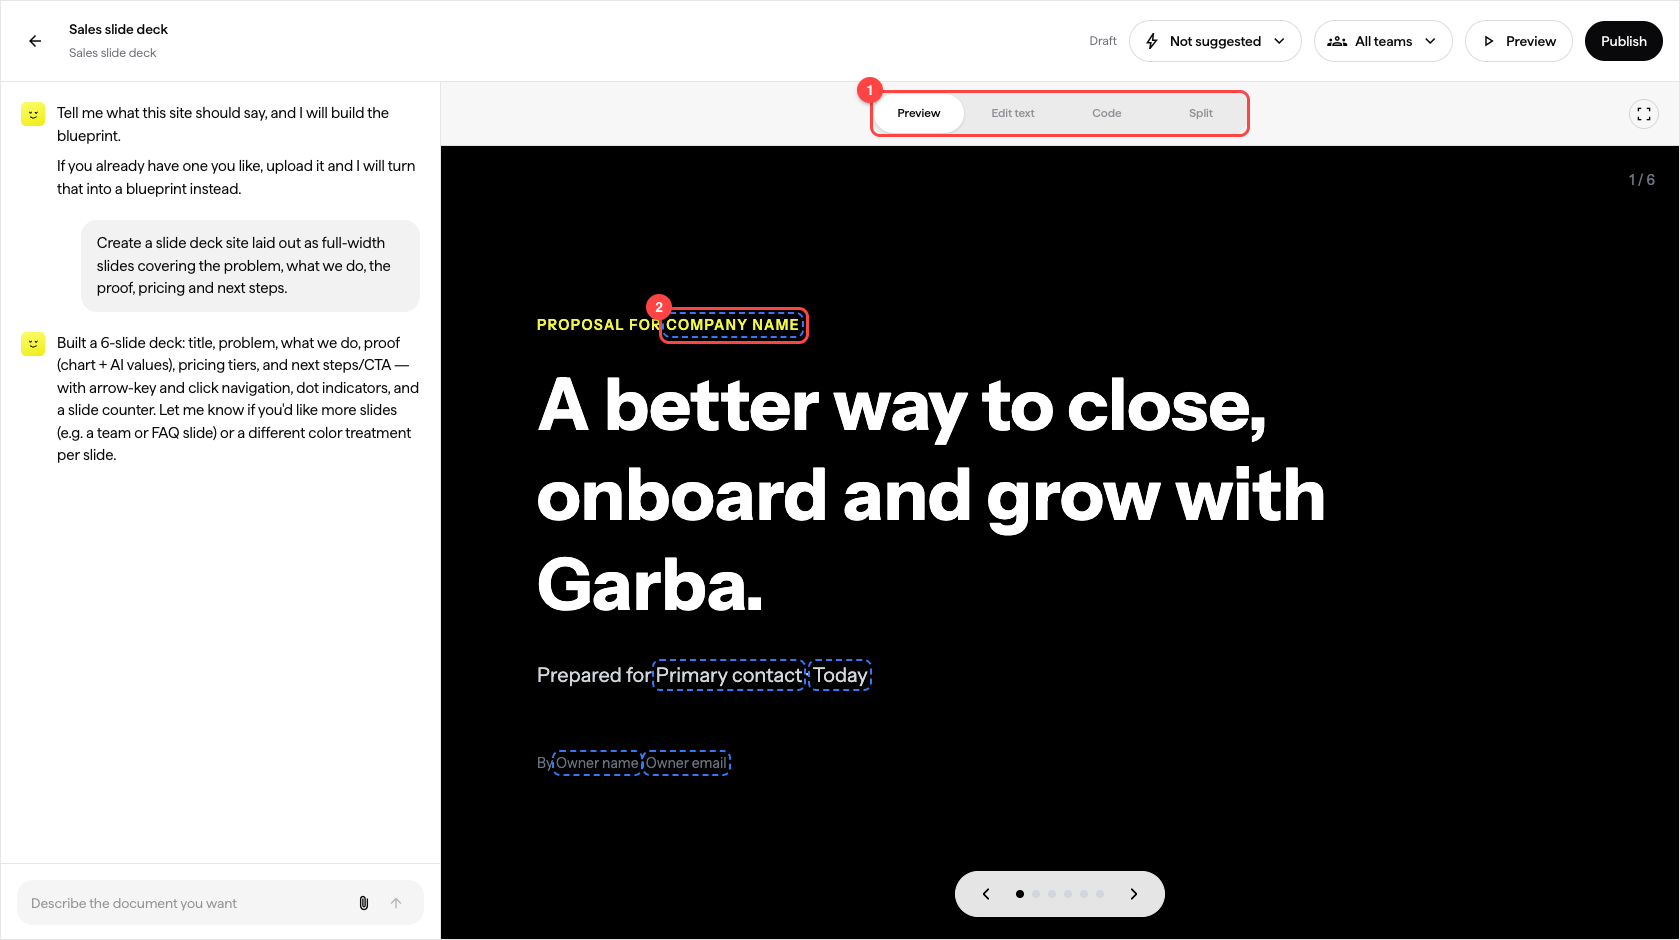1680x940 pixels.
Task: Attach a file with the paperclip icon
Action: [364, 903]
